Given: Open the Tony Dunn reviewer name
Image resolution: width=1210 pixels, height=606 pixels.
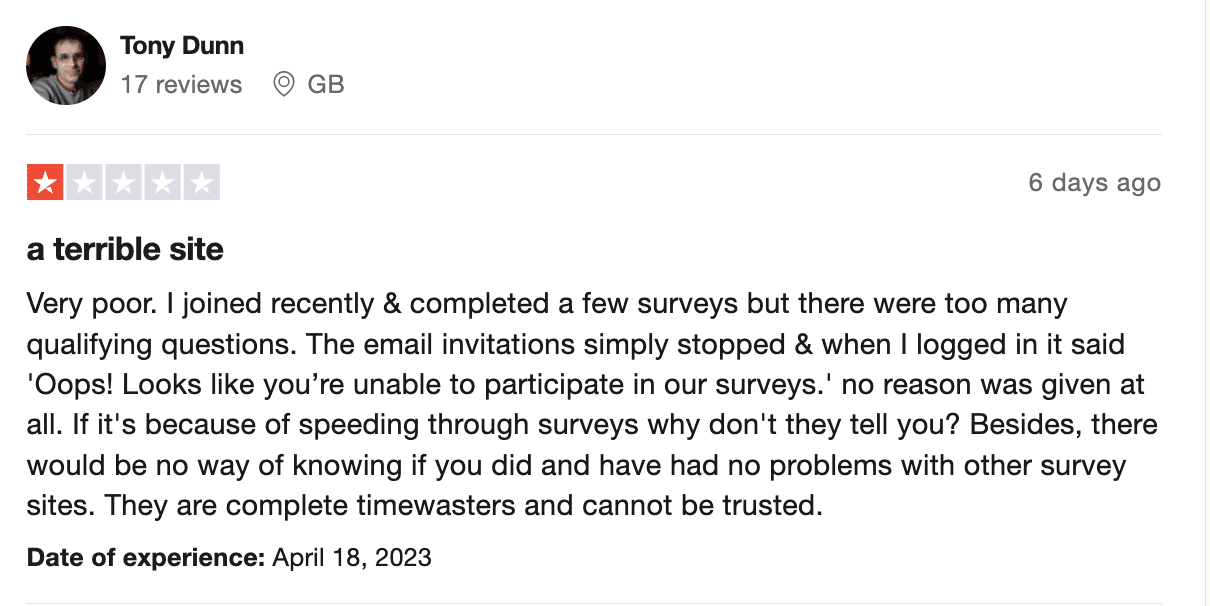Looking at the screenshot, I should (x=182, y=46).
